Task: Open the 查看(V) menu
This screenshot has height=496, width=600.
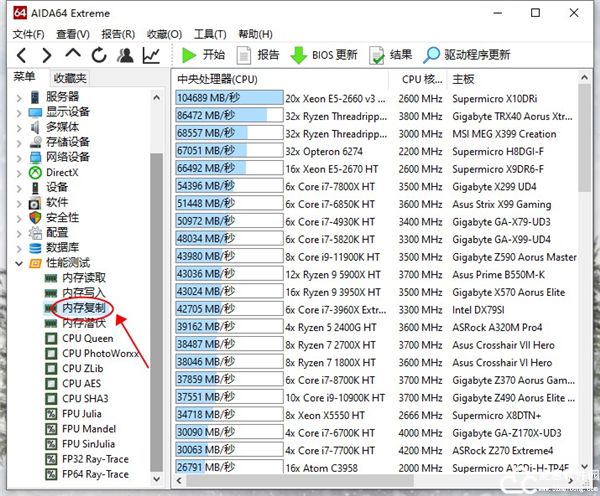Action: 73,34
